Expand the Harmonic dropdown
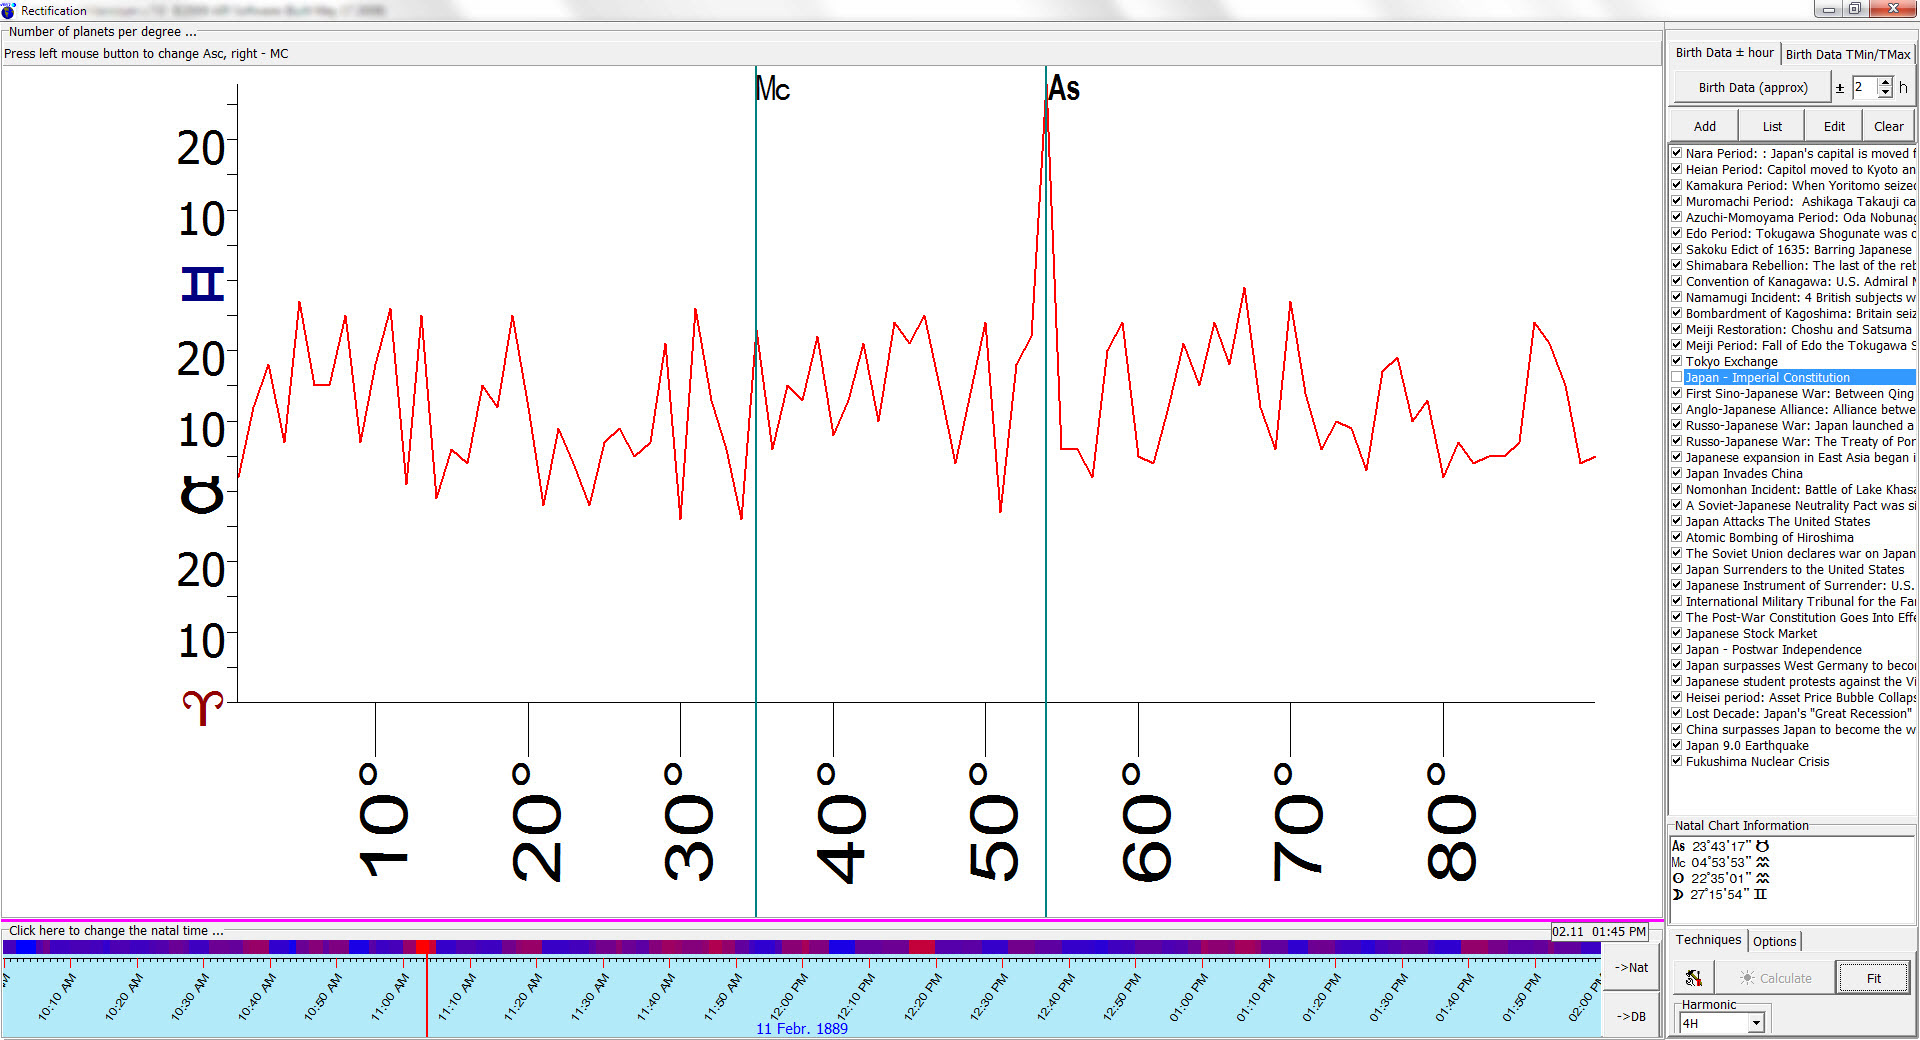Image resolution: width=1920 pixels, height=1040 pixels. click(1756, 1023)
